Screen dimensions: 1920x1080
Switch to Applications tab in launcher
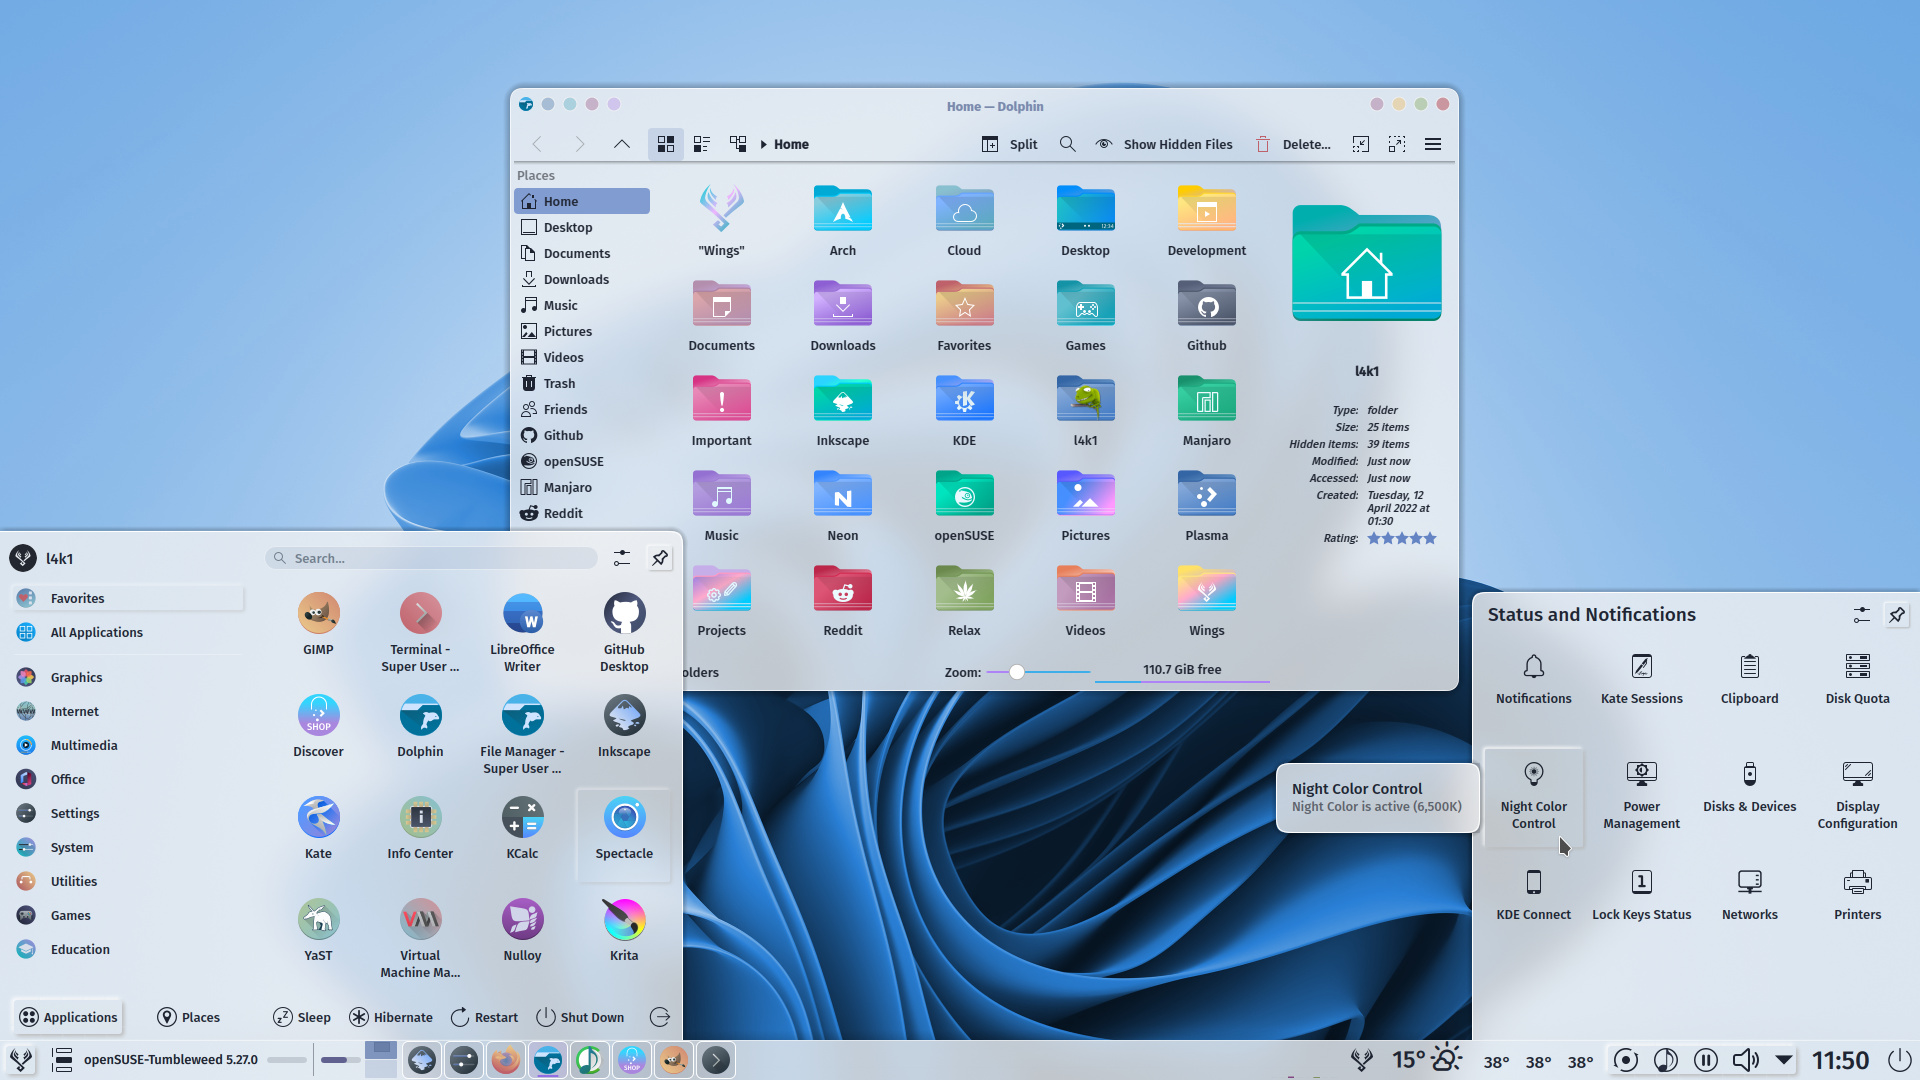pos(68,1017)
